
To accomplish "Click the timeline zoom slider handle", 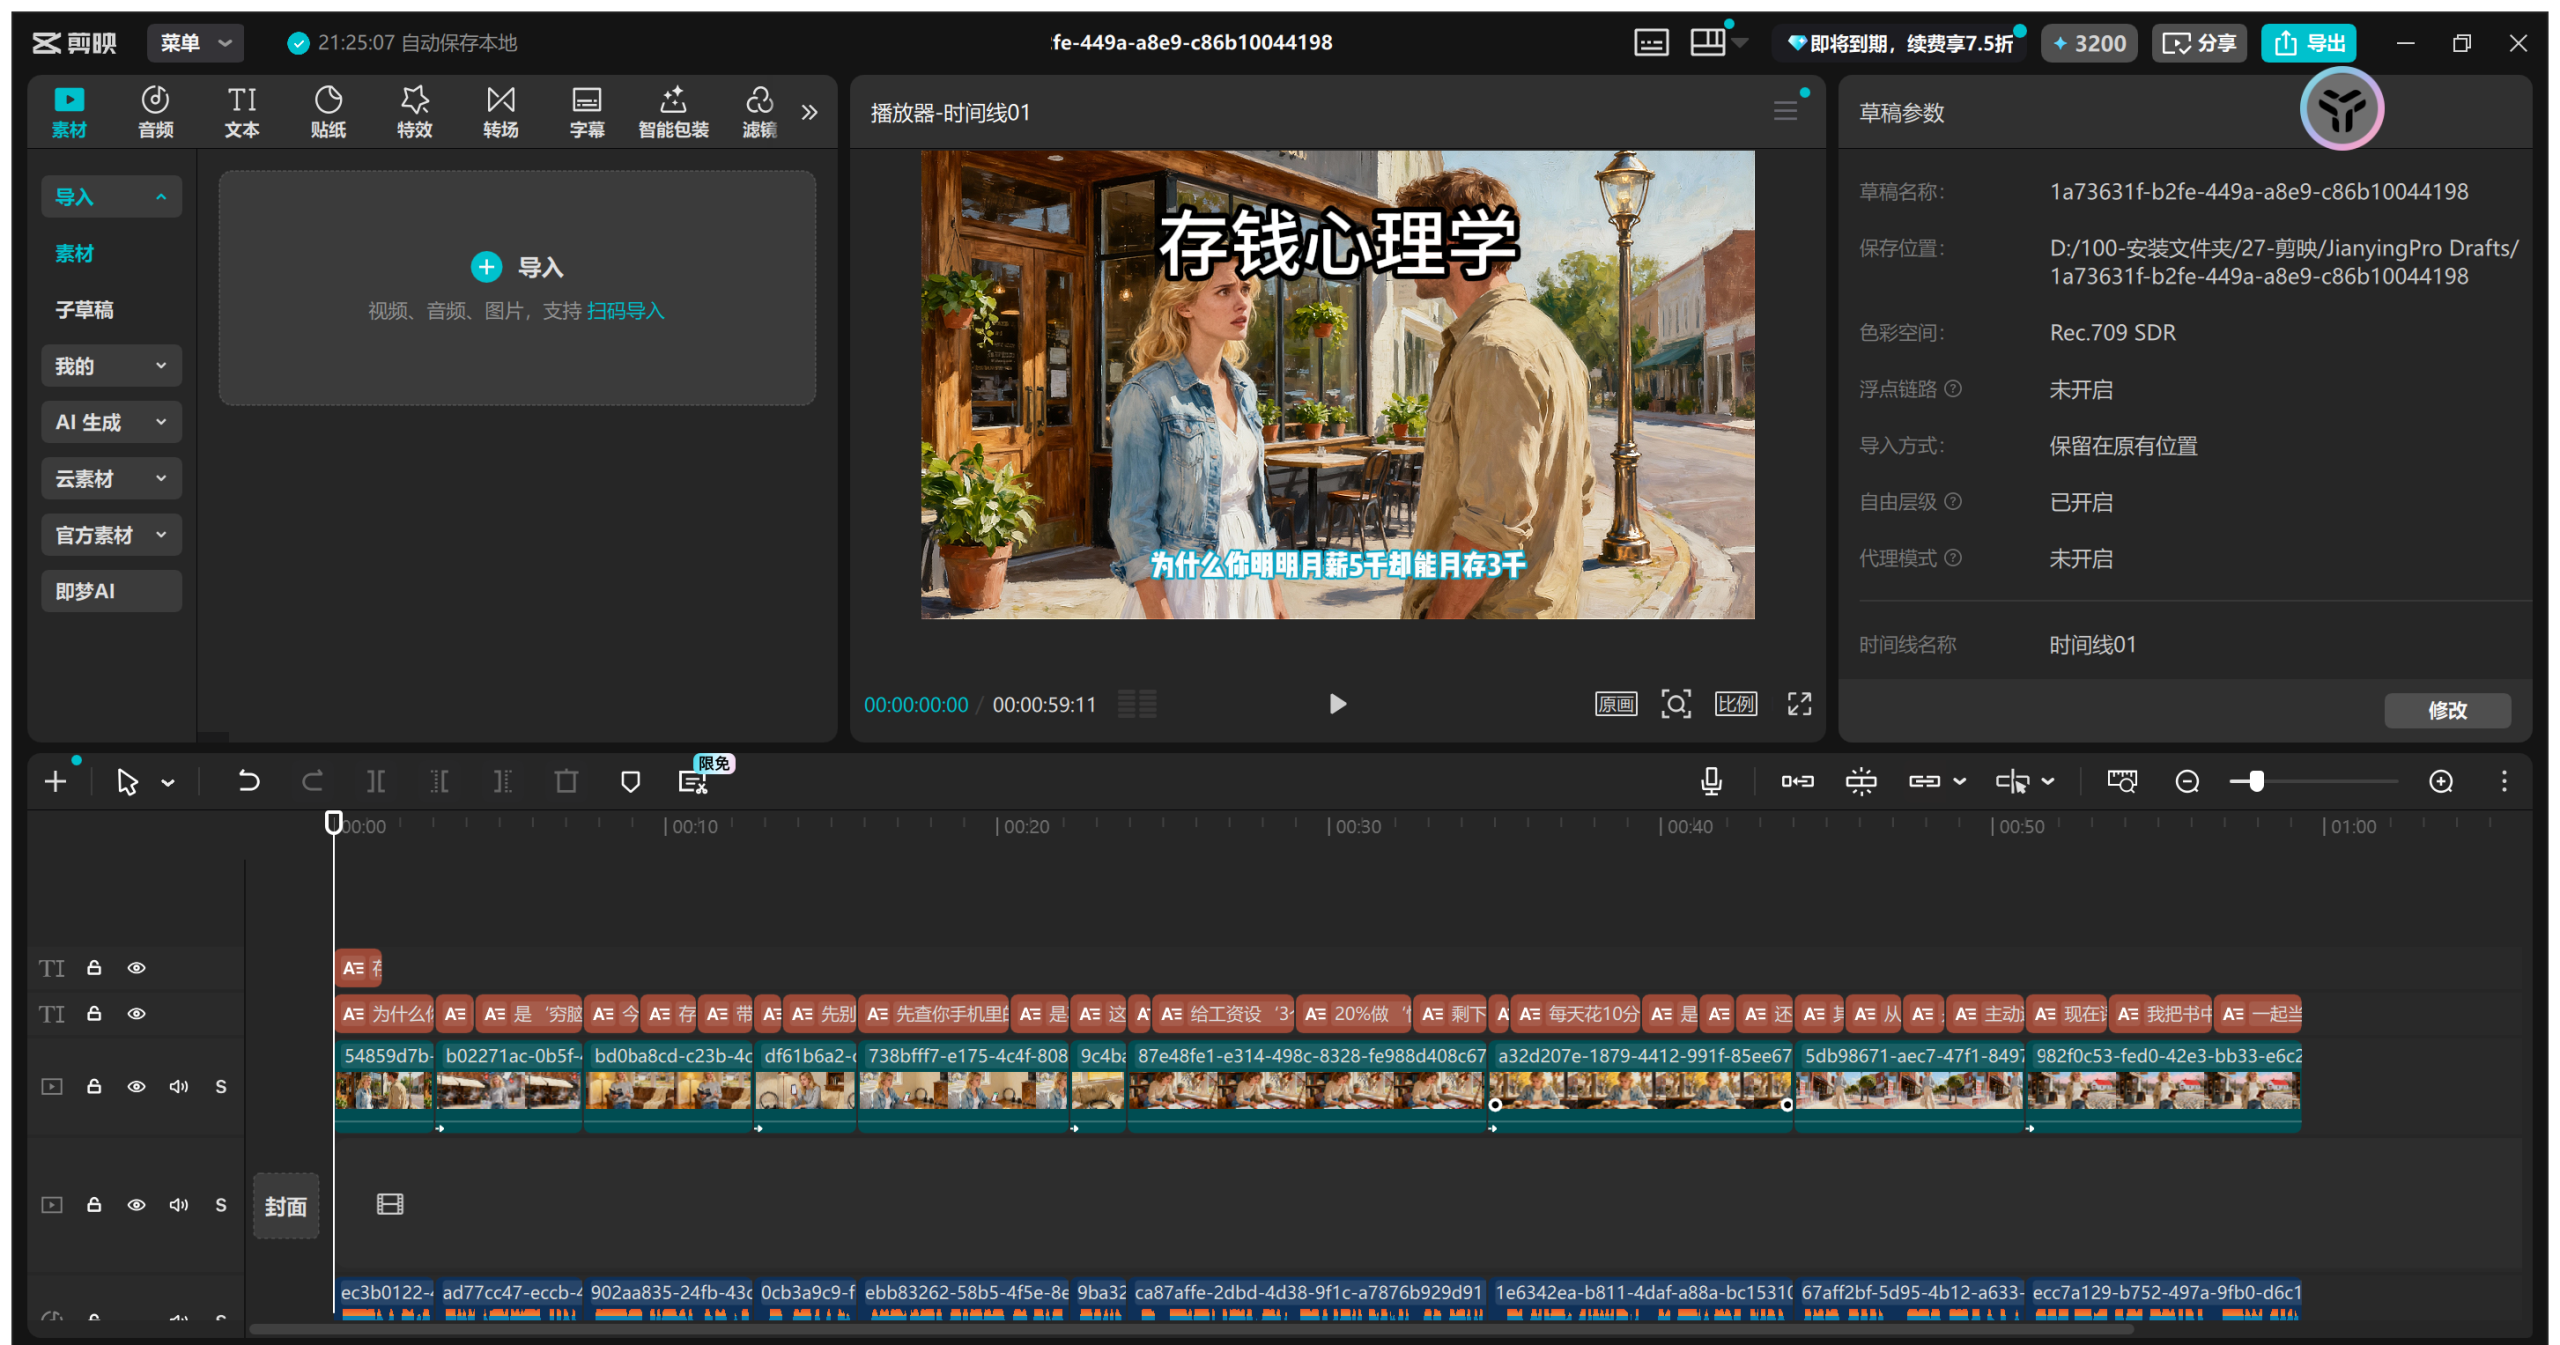I will pyautogui.click(x=2256, y=781).
